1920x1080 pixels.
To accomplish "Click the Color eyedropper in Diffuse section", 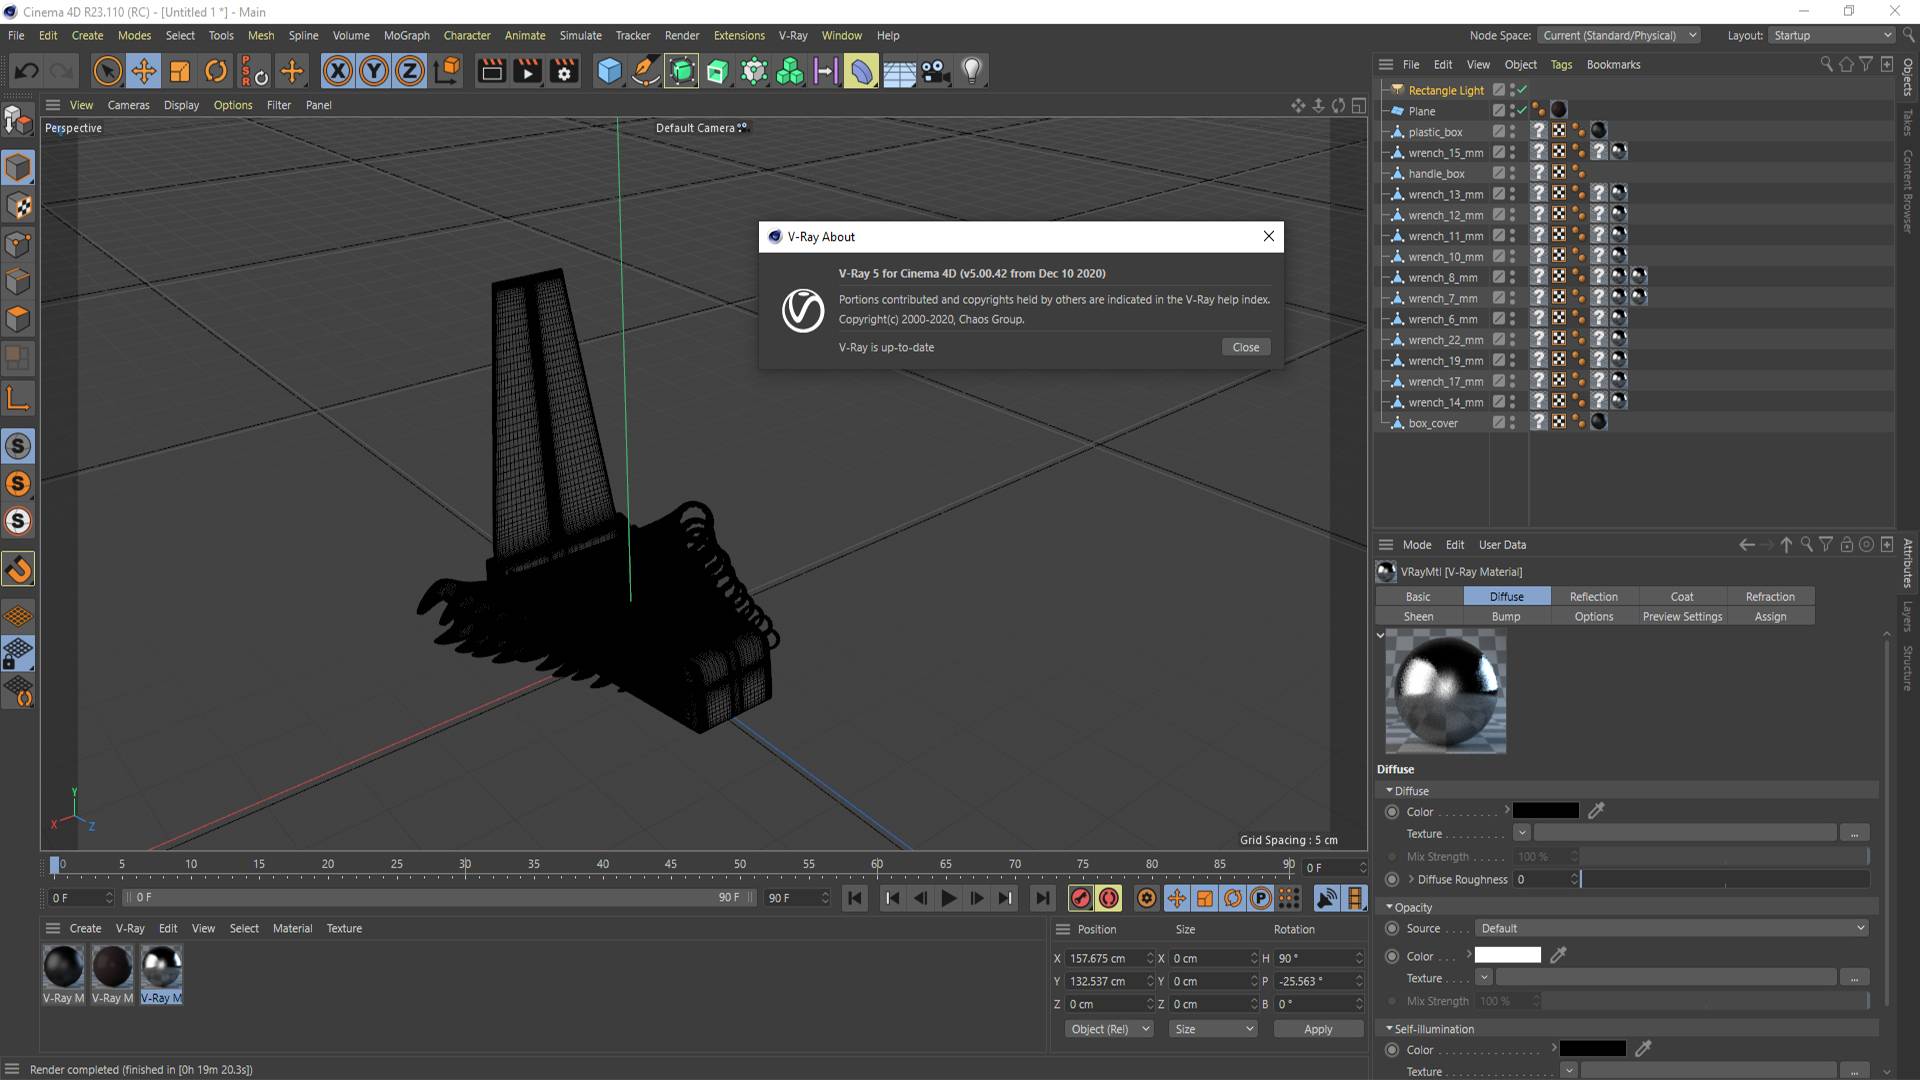I will coord(1596,811).
